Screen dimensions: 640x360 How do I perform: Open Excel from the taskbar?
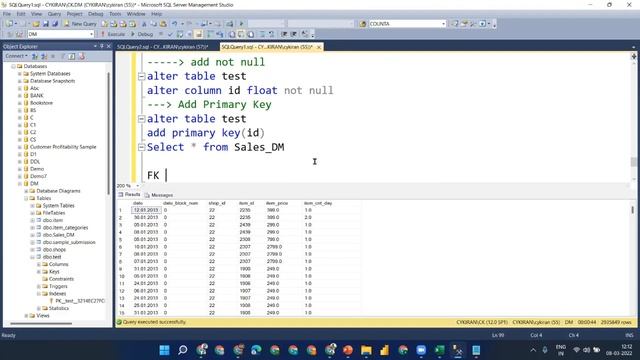[439, 350]
